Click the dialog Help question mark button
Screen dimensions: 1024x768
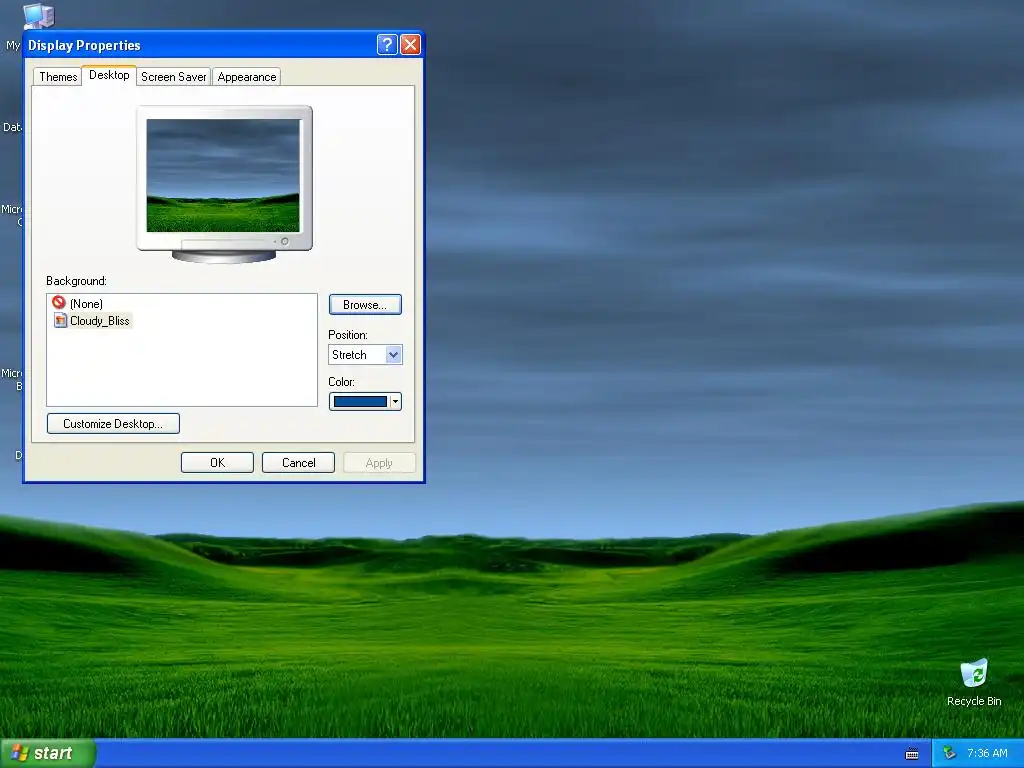(x=387, y=44)
